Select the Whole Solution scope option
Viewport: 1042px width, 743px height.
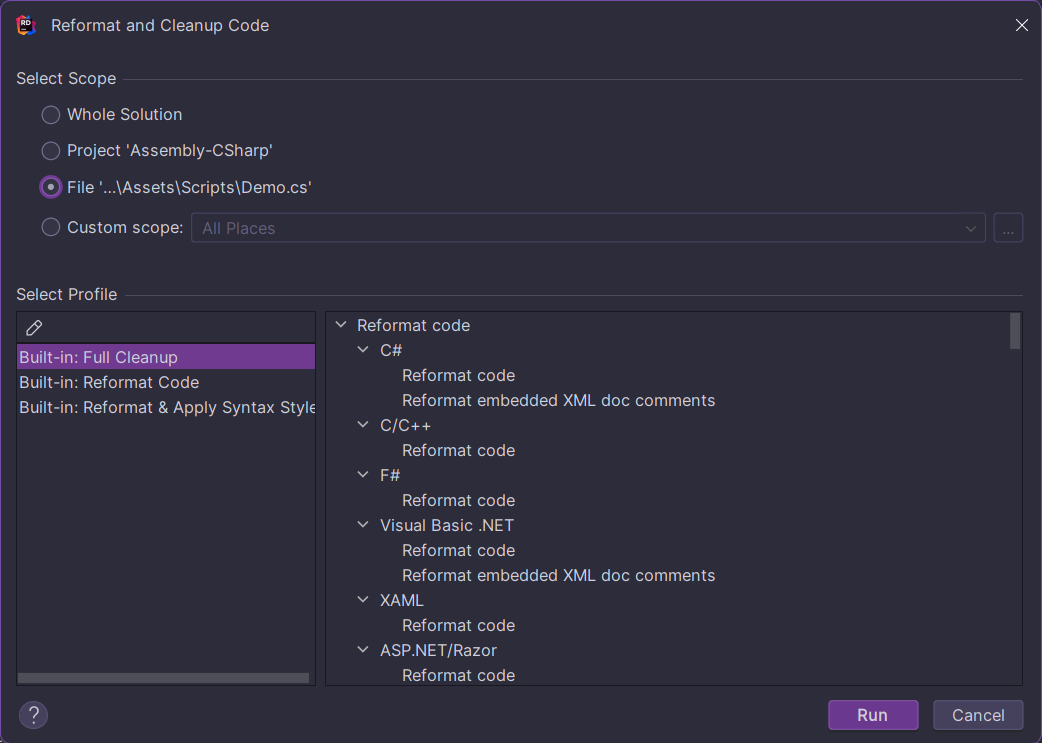click(x=51, y=115)
